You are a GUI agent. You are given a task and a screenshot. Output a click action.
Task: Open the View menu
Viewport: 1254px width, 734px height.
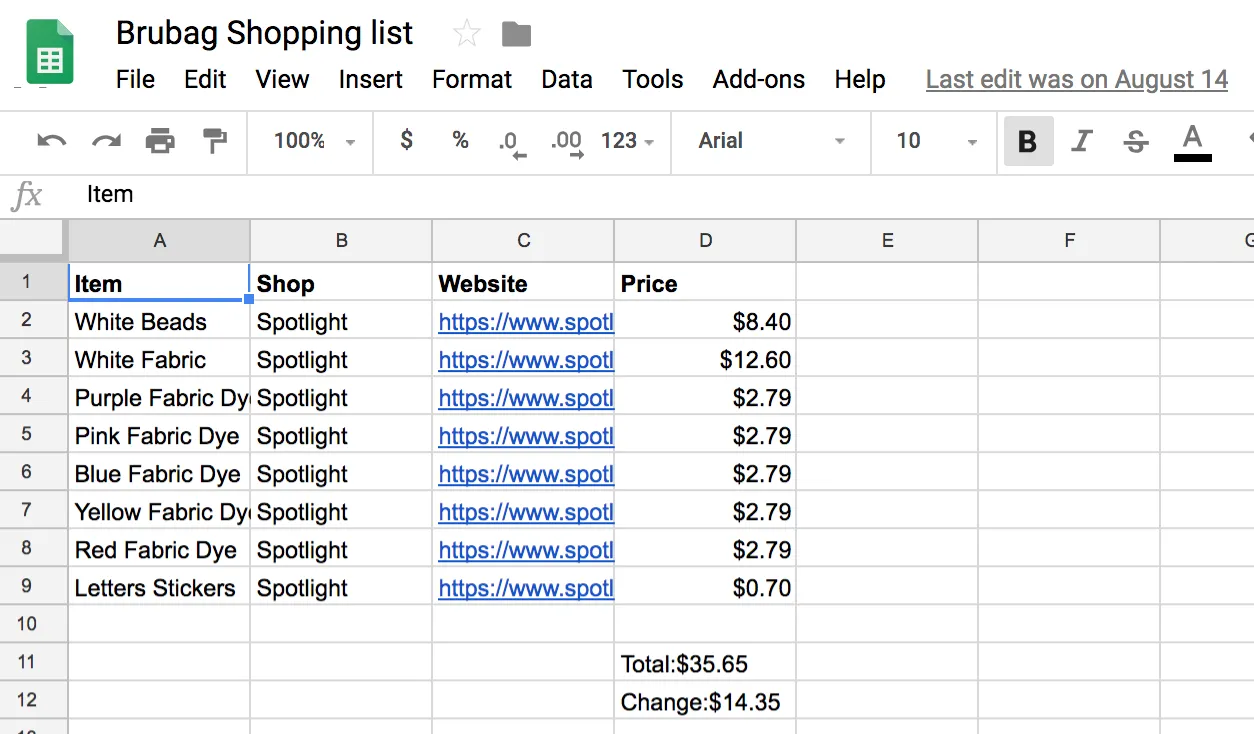click(x=282, y=80)
